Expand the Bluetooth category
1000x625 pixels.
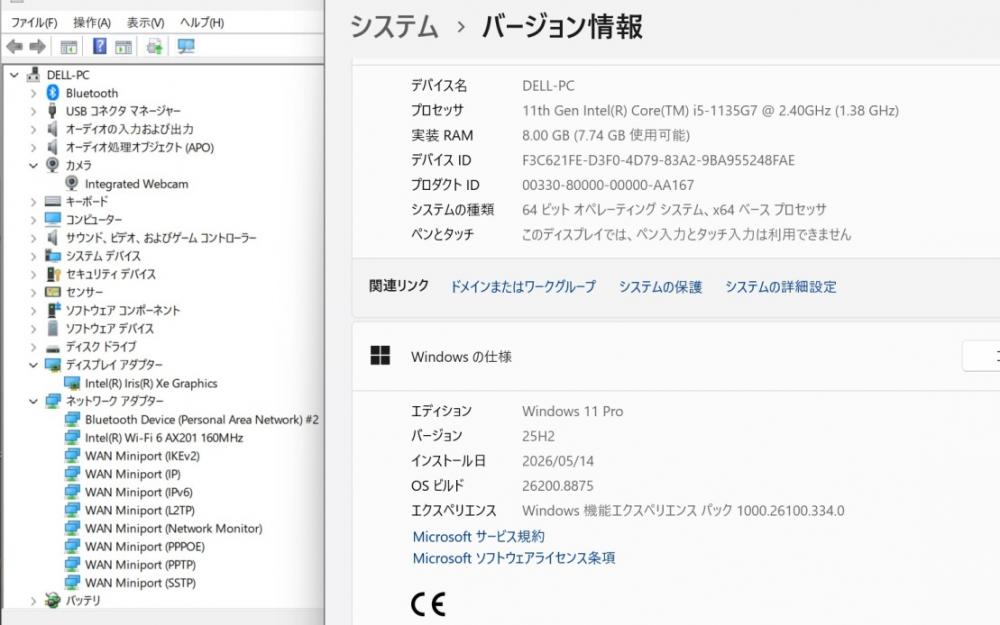click(x=33, y=94)
